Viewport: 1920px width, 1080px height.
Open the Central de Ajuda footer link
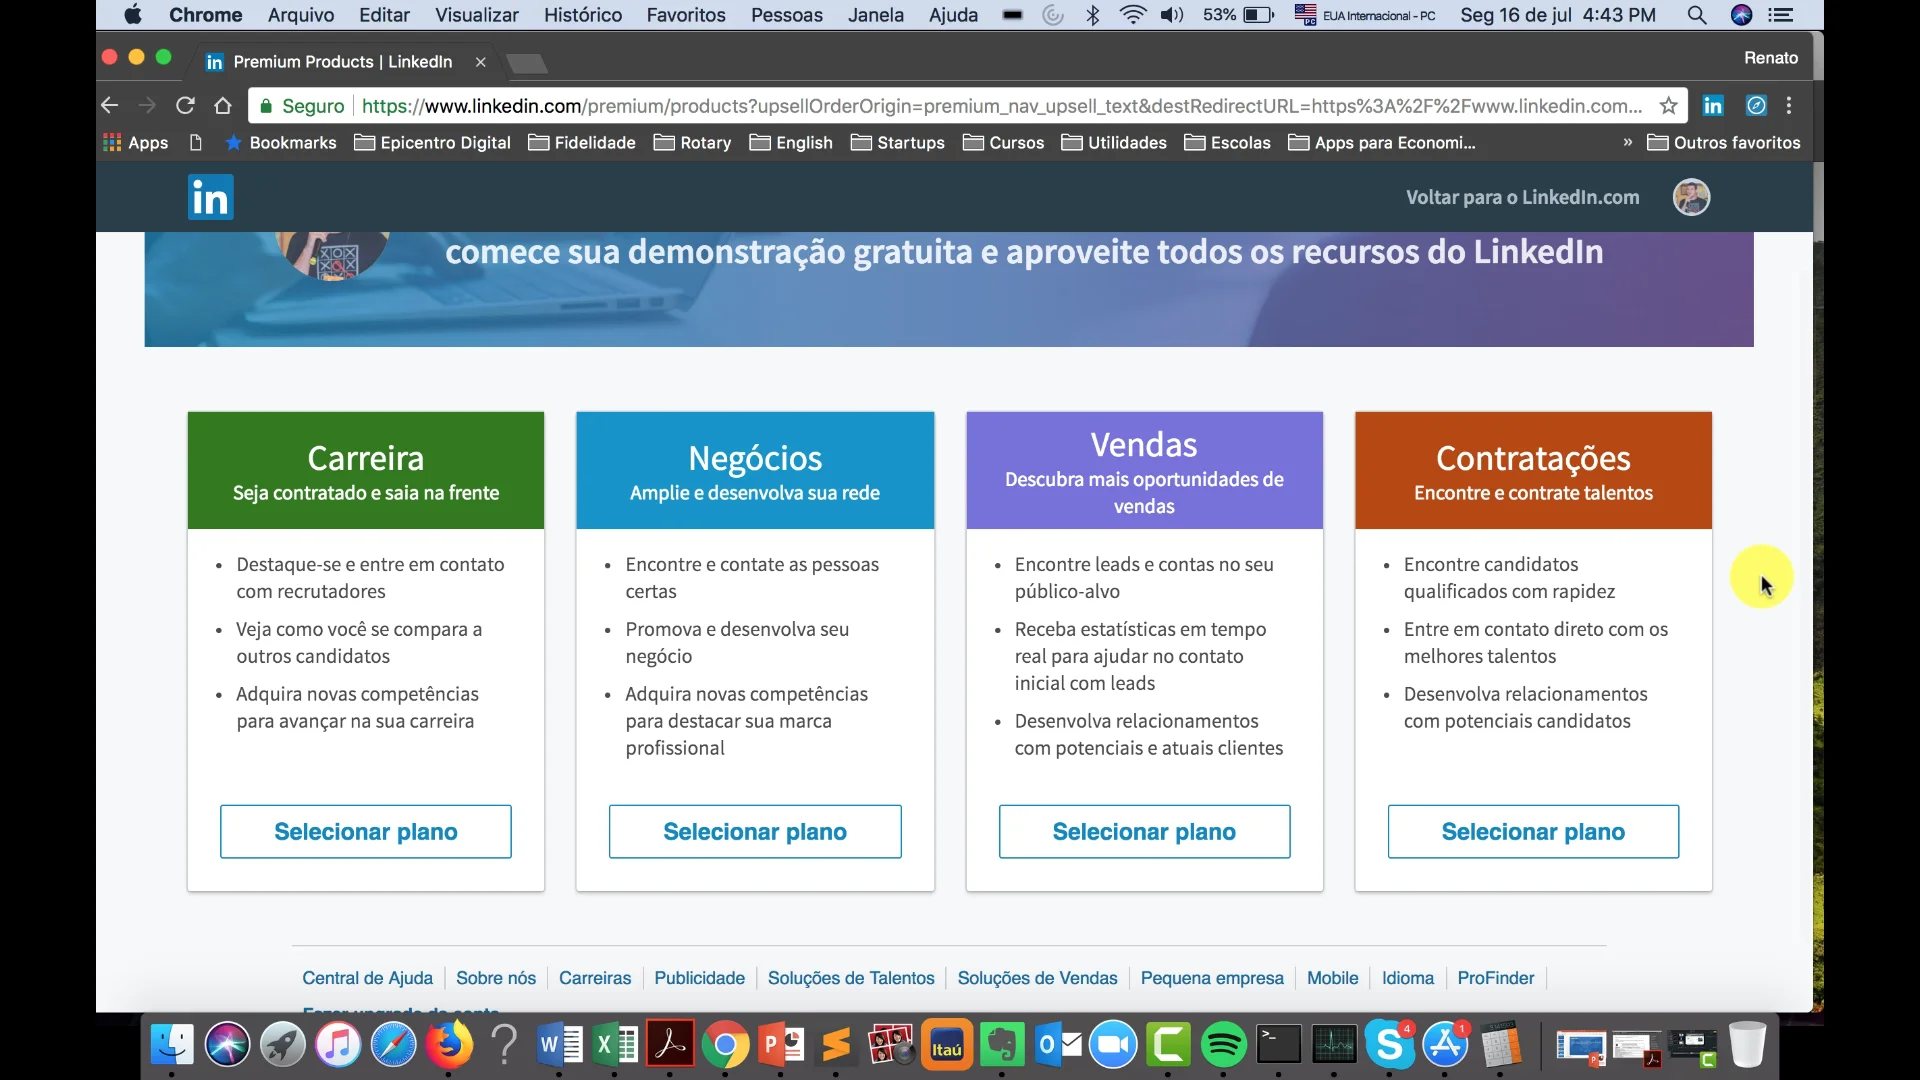tap(367, 978)
